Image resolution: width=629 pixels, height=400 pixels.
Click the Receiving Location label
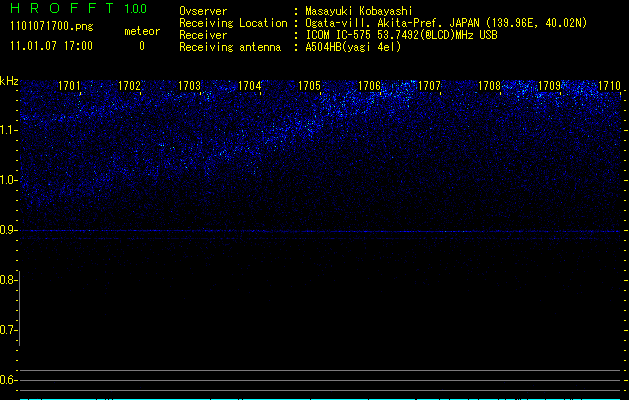coord(233,23)
